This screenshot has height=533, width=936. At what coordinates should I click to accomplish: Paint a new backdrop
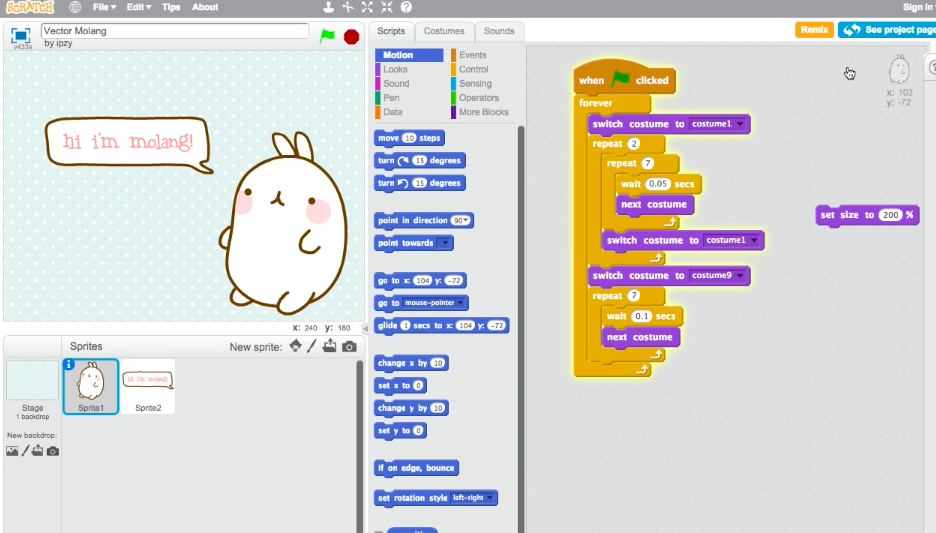point(25,451)
